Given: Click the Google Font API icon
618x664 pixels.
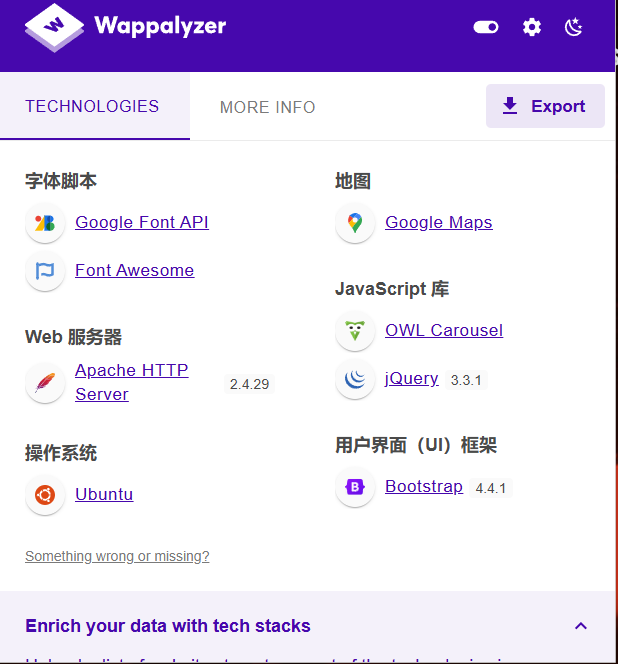Looking at the screenshot, I should tap(45, 223).
